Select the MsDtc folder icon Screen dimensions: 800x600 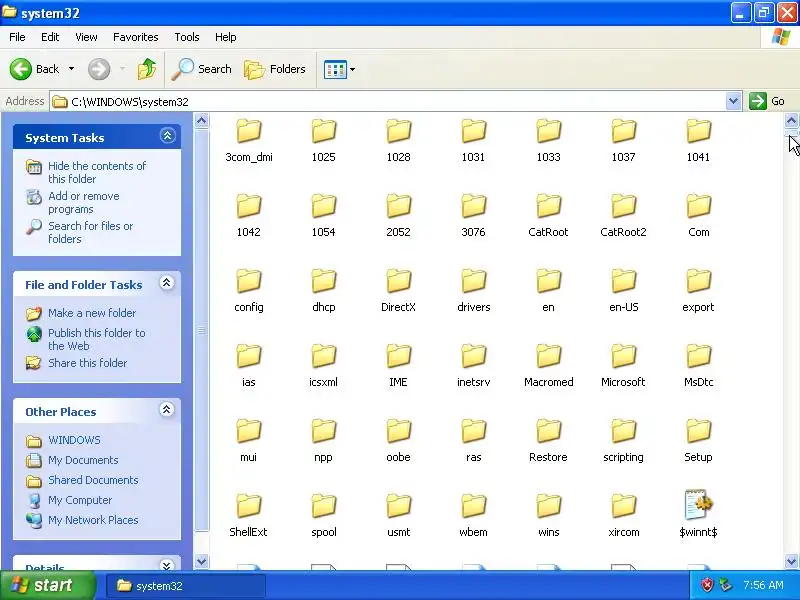tap(698, 356)
